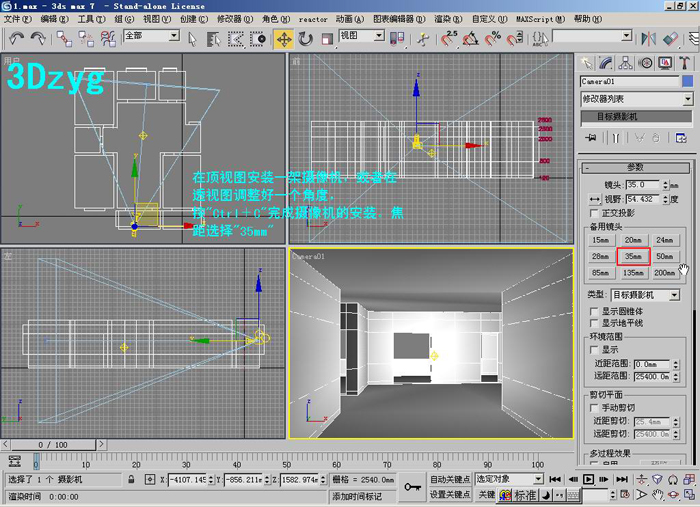
Task: Switch to the Create command panel tab
Action: pos(586,63)
